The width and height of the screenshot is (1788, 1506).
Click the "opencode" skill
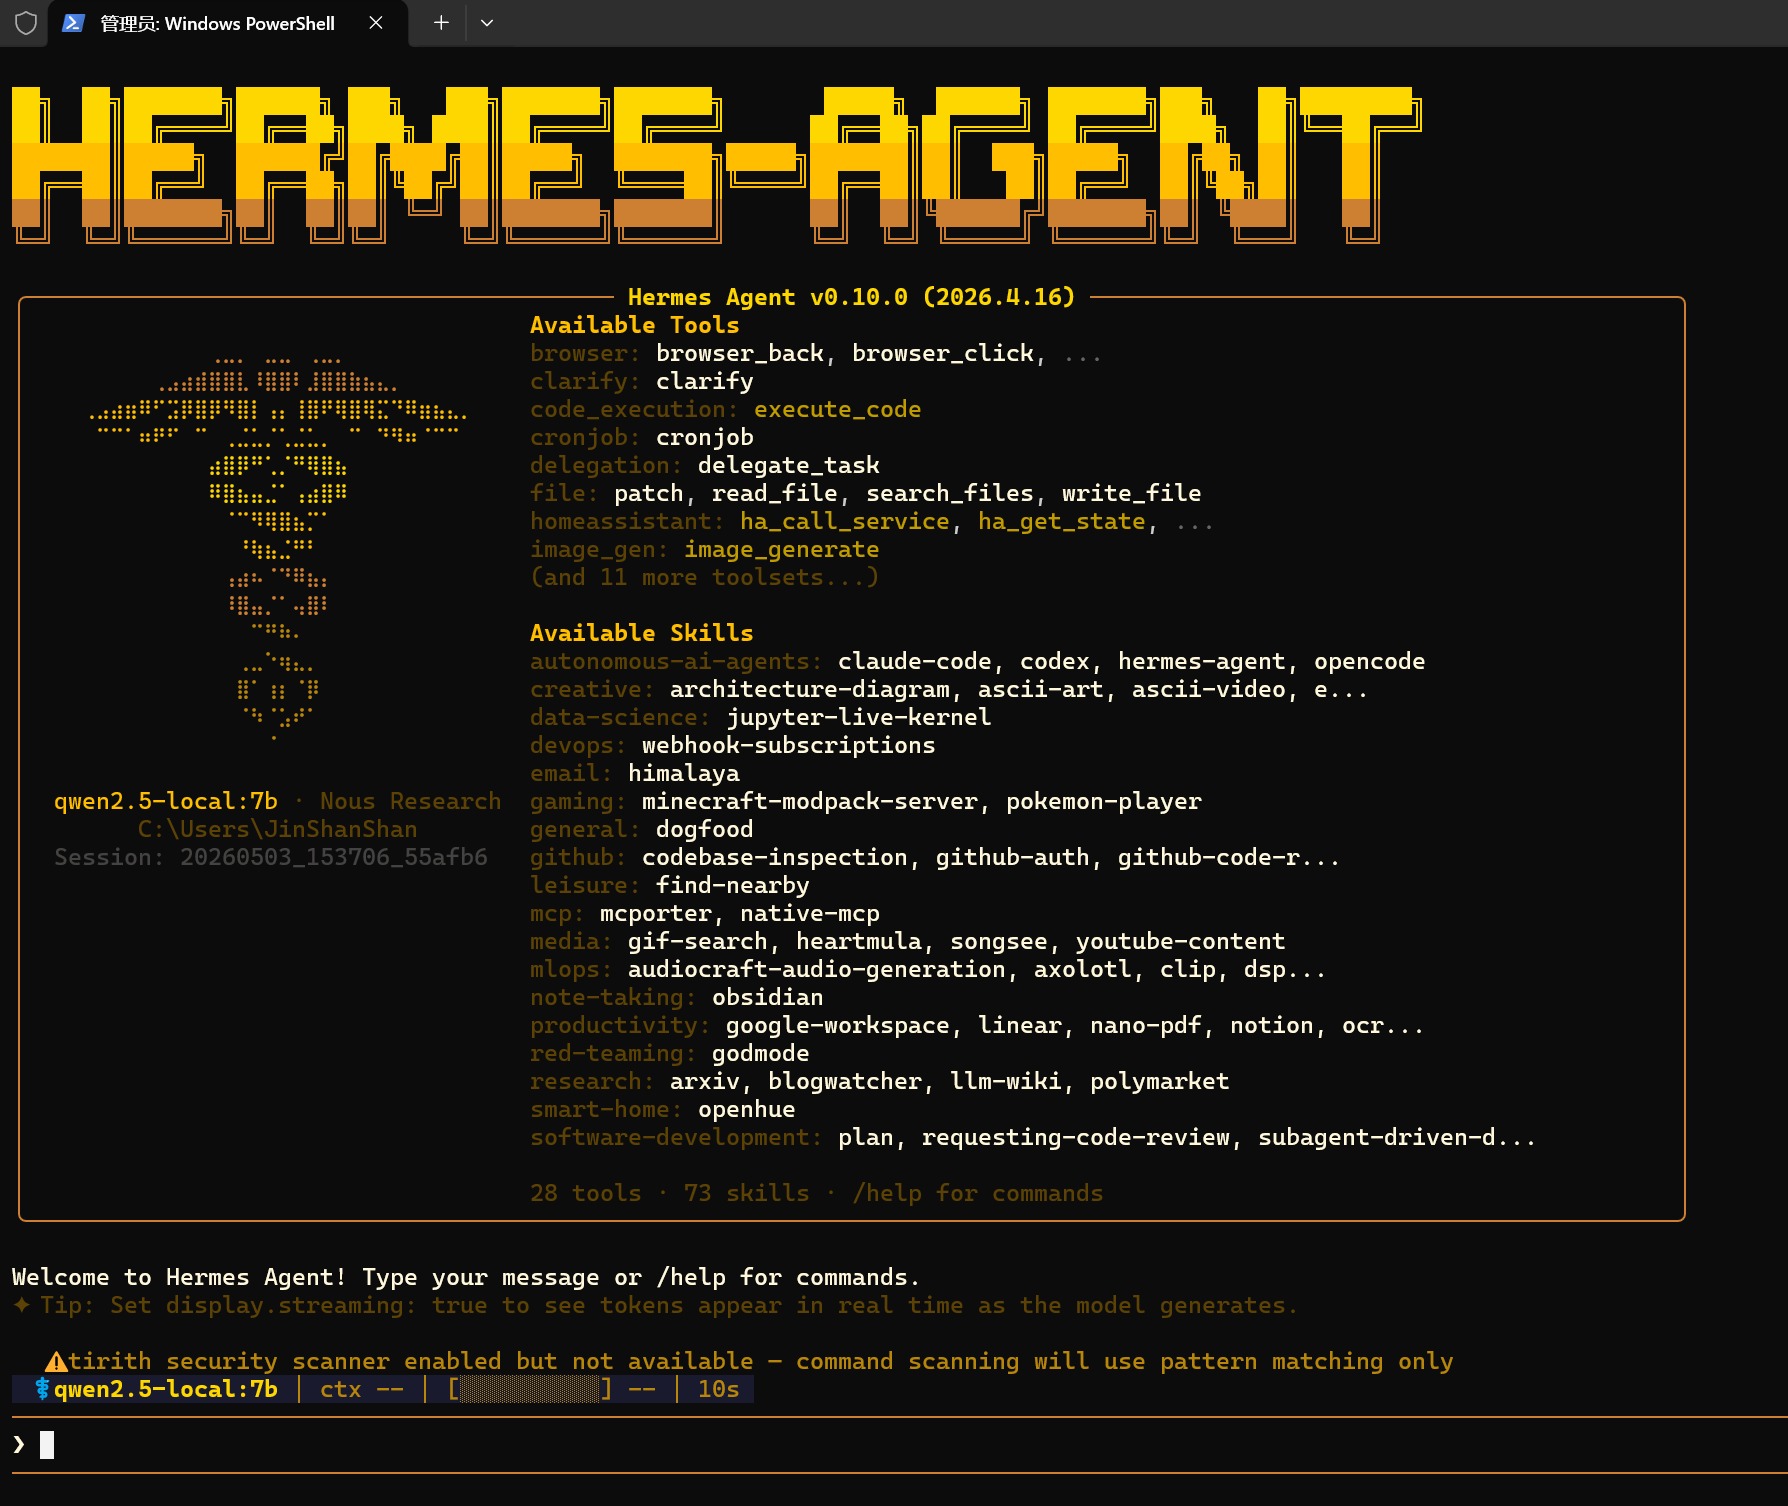click(1370, 661)
